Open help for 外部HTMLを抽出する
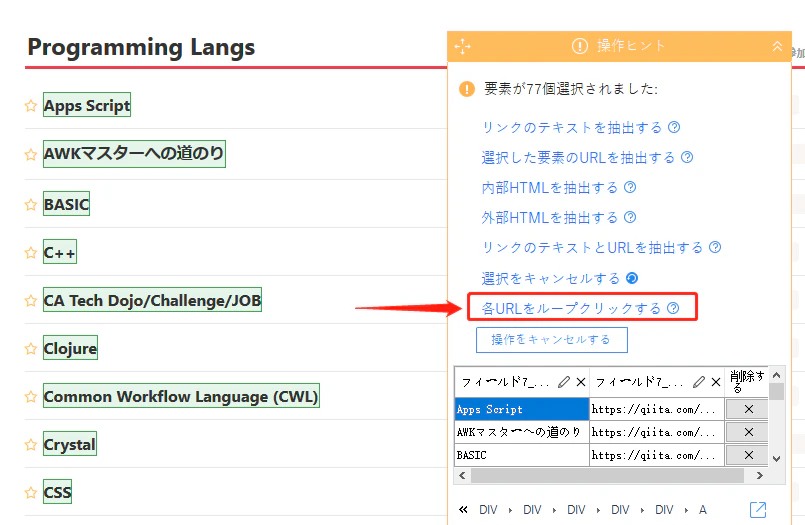 click(630, 218)
